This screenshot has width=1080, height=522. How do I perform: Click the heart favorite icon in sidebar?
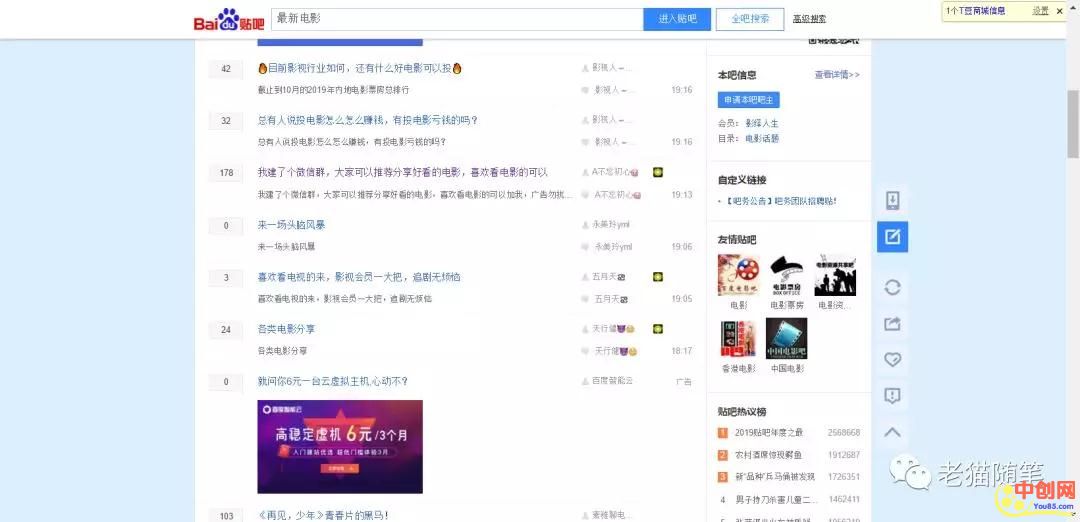click(892, 359)
